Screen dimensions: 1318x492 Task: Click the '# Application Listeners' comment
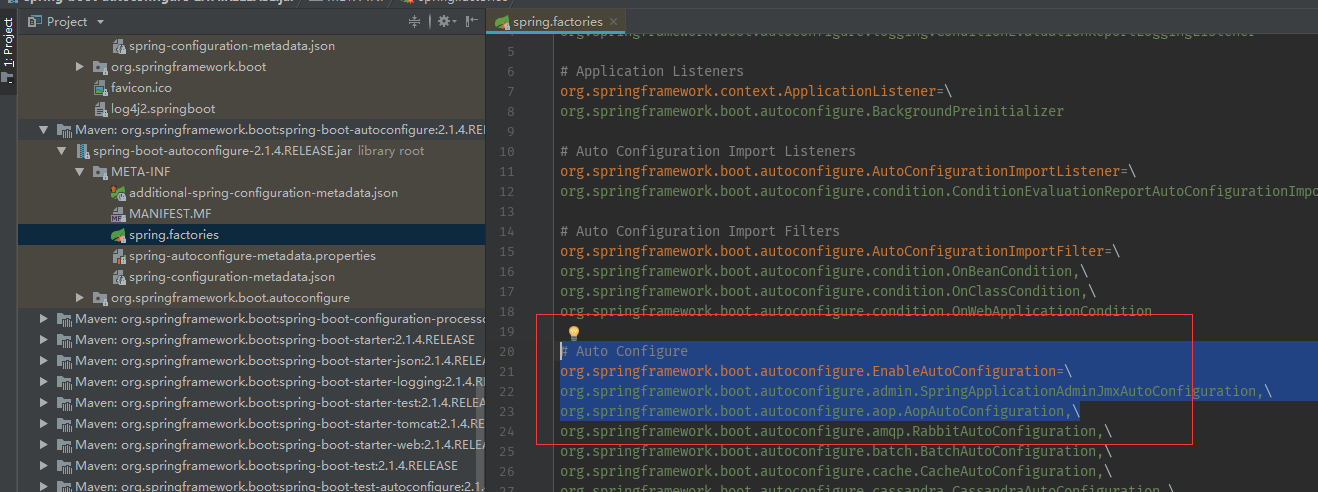coord(652,71)
